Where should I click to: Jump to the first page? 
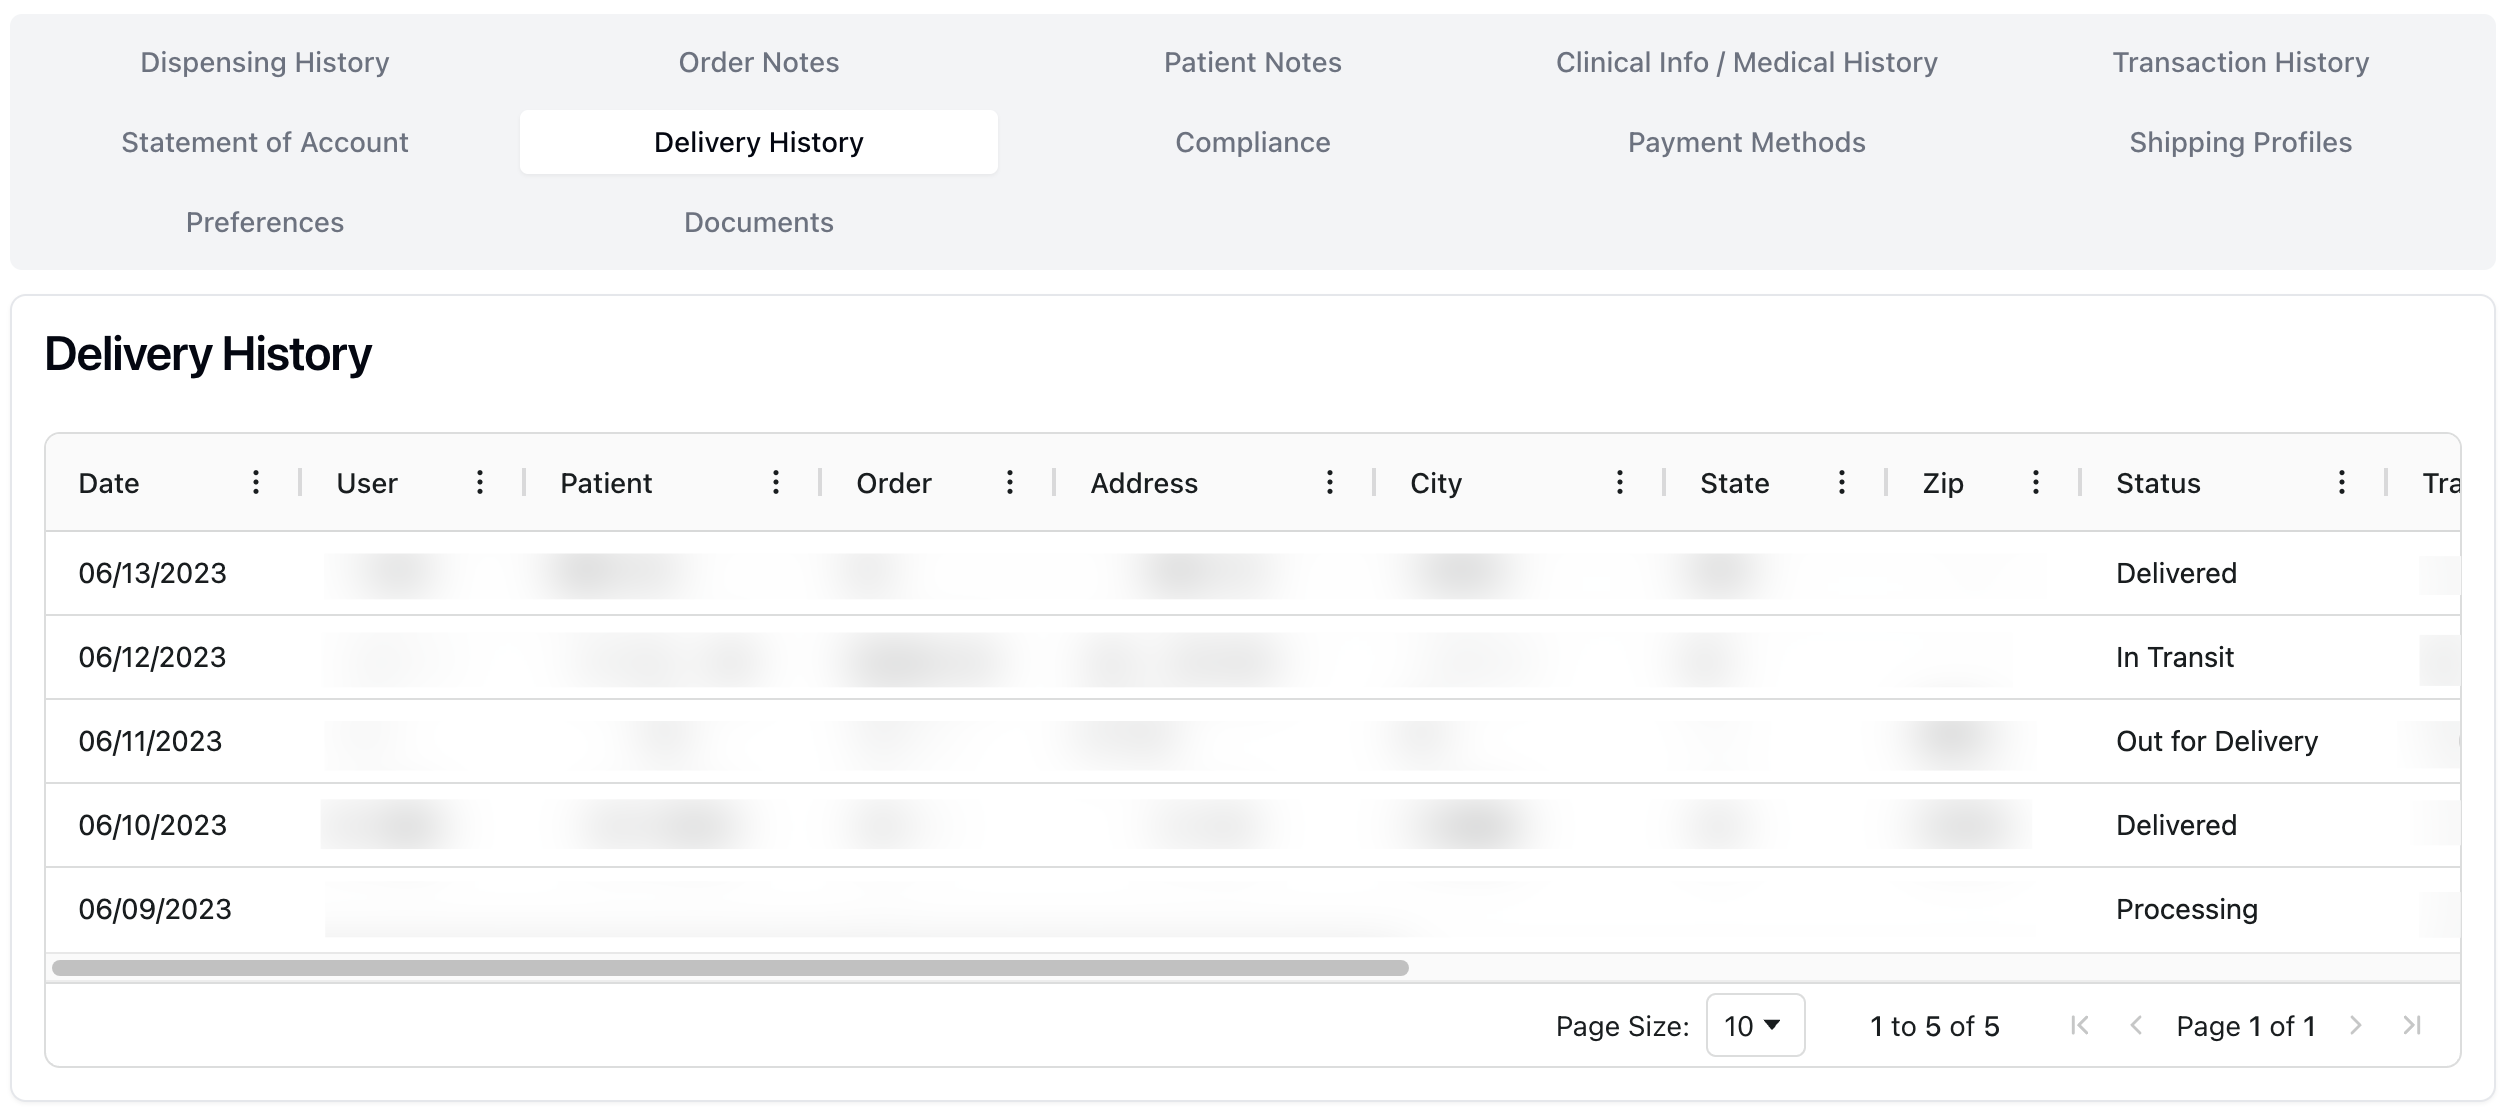pos(2081,1026)
